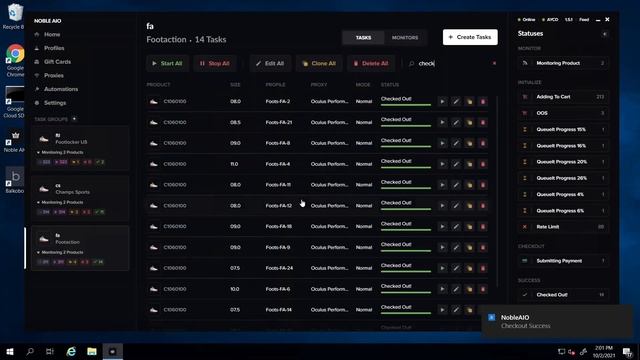640x360 pixels.
Task: Expand Monitoring 2 Products under Champs Sports
Action: [60, 202]
